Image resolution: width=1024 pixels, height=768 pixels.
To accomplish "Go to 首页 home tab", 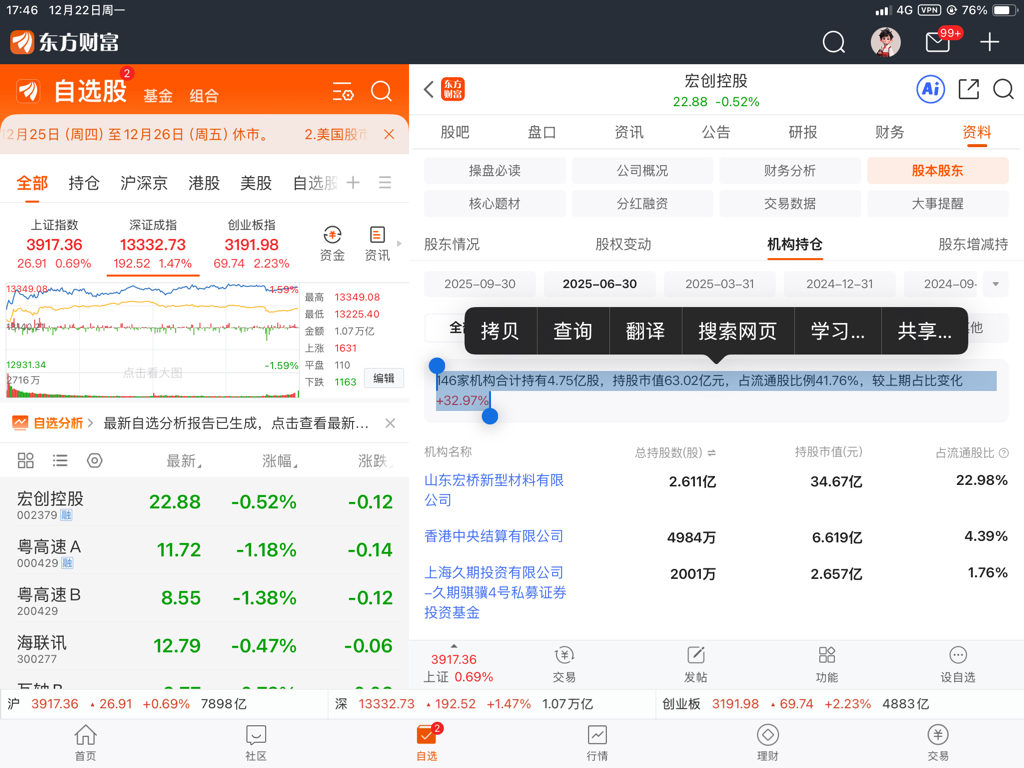I will (x=86, y=743).
